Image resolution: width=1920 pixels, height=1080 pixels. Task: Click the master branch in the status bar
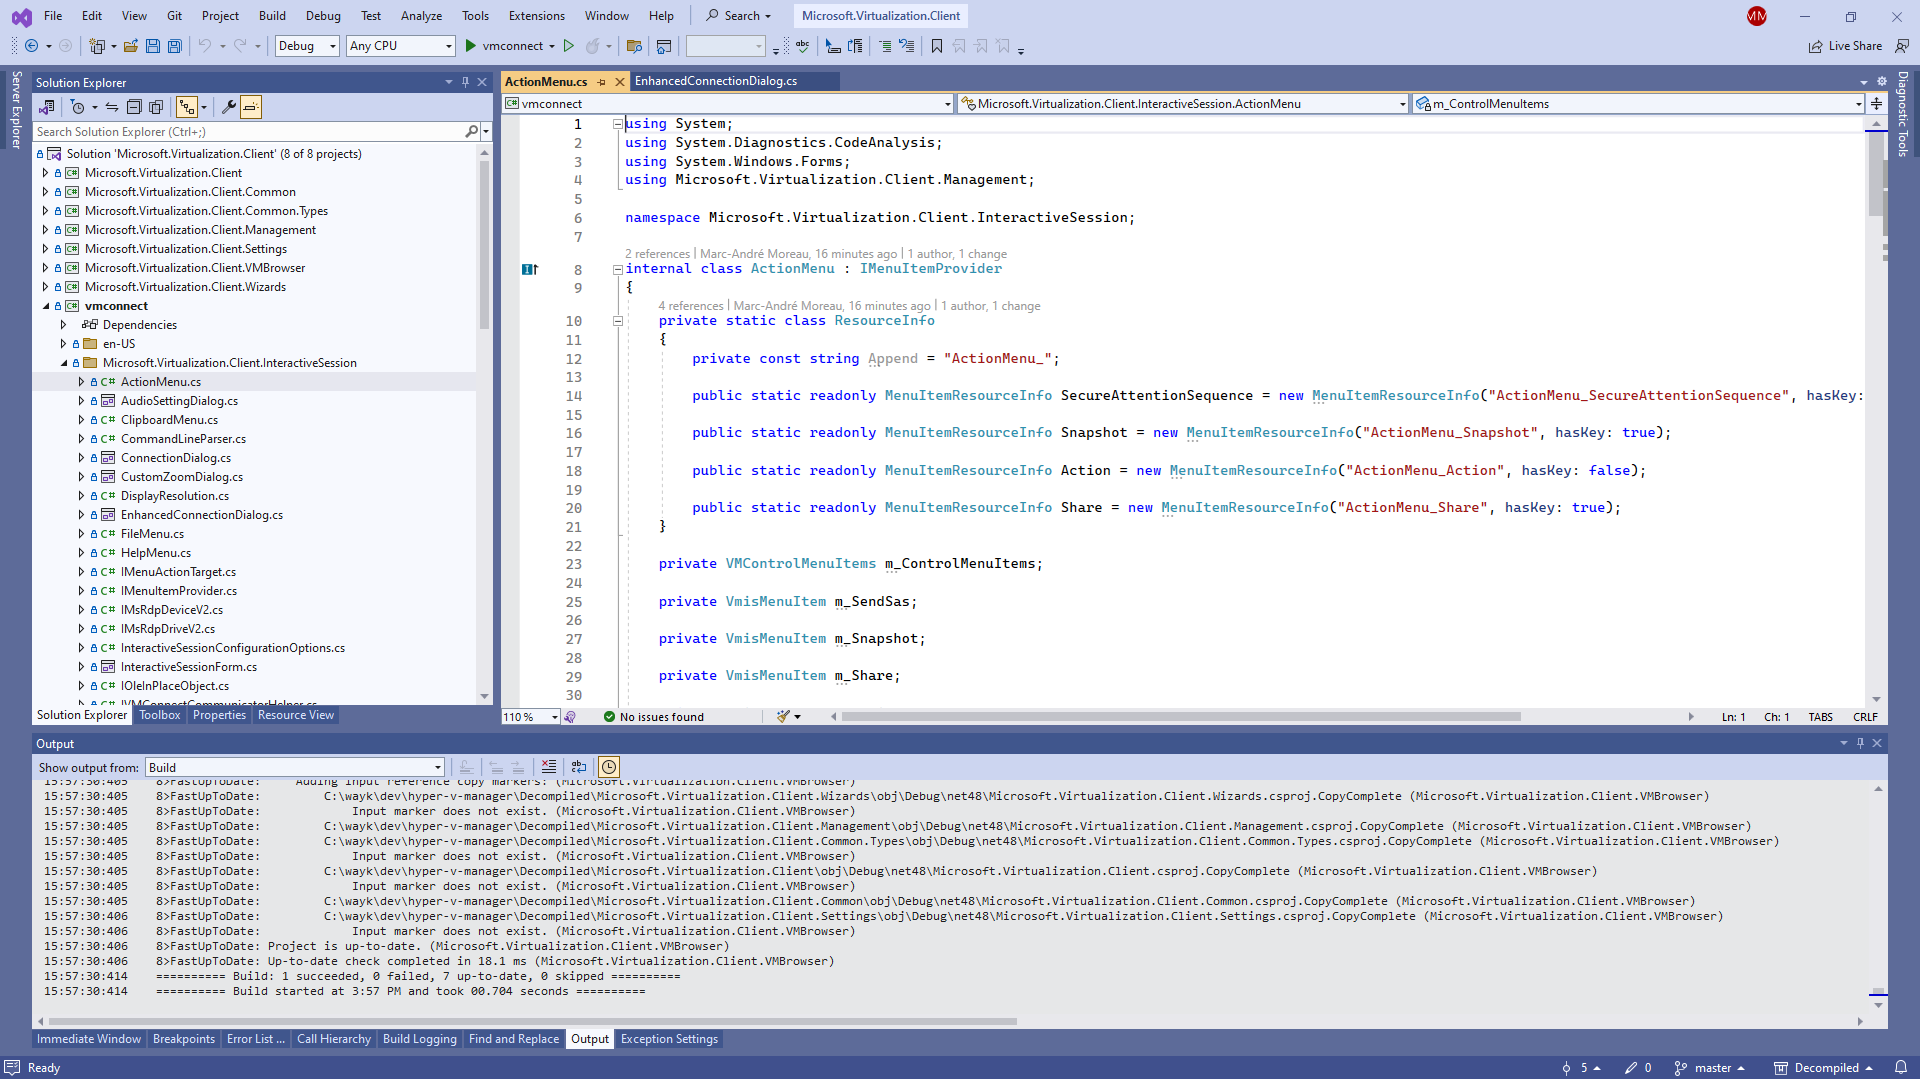[1711, 1068]
